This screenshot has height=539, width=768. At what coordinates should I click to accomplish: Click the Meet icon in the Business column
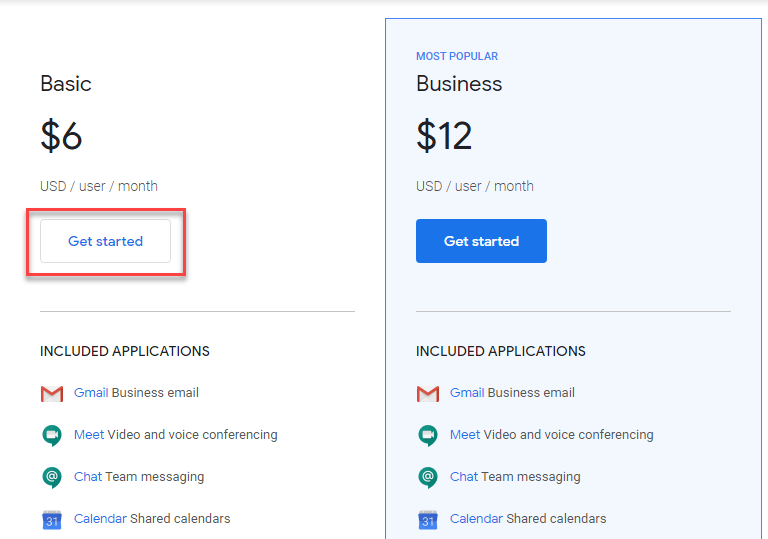428,435
